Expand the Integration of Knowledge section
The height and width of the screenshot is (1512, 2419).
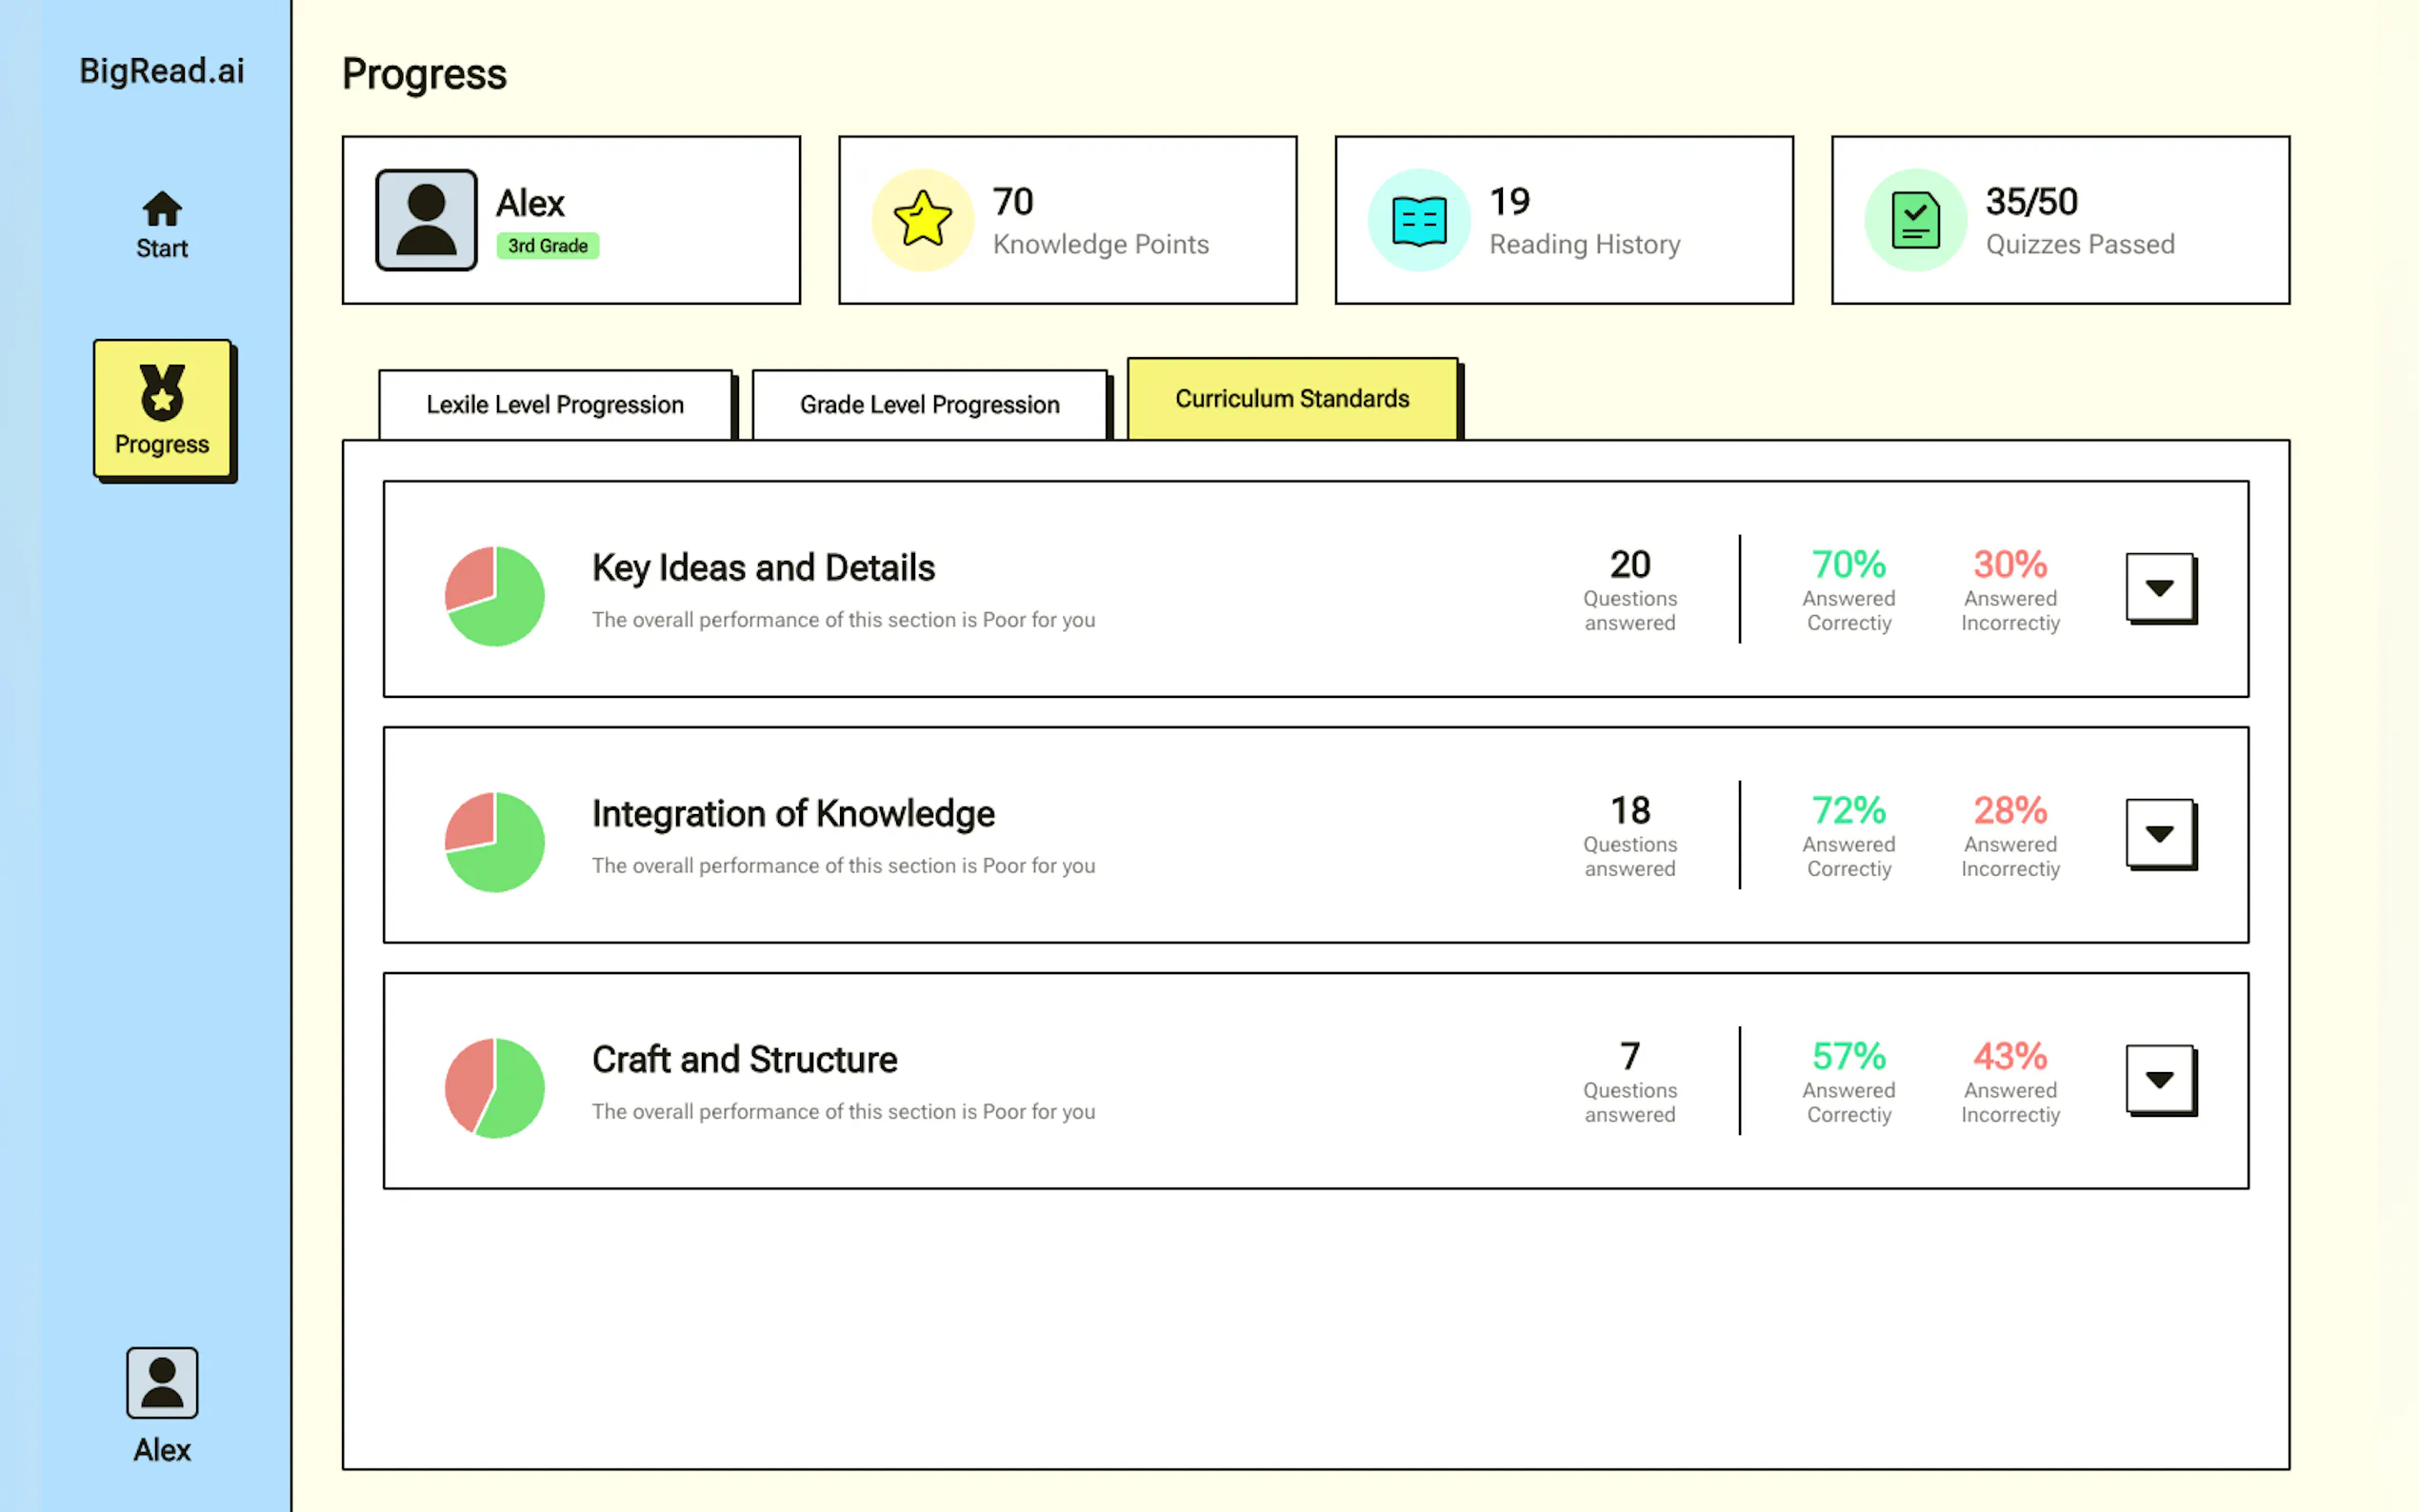point(2159,834)
